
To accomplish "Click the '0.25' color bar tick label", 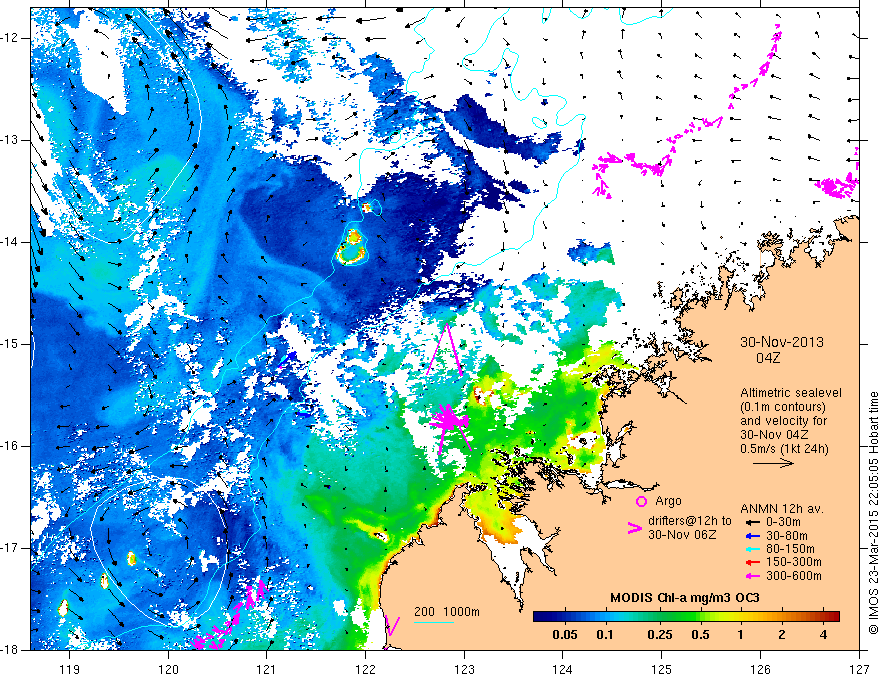I will (x=660, y=635).
